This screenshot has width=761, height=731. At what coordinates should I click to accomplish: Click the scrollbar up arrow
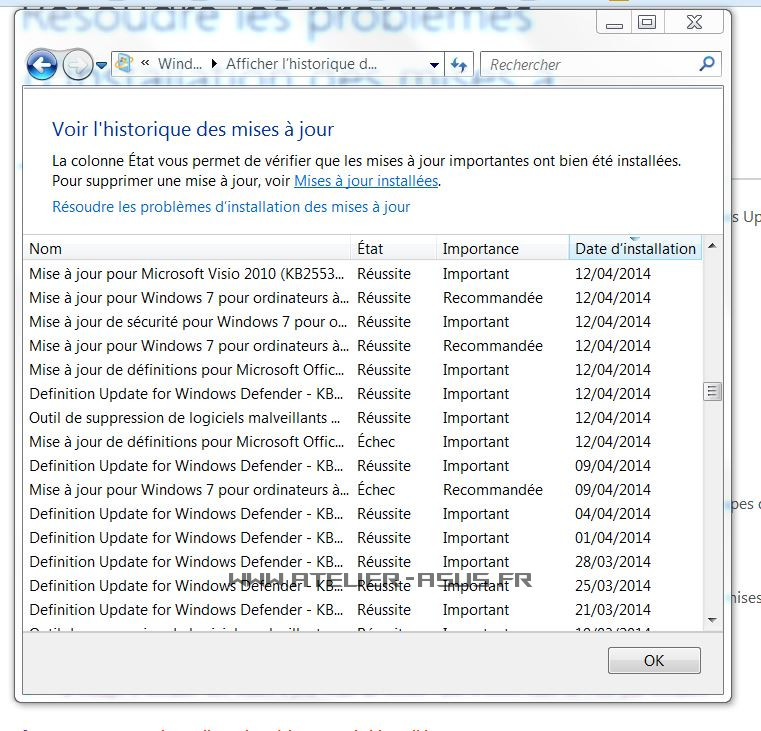[x=712, y=246]
